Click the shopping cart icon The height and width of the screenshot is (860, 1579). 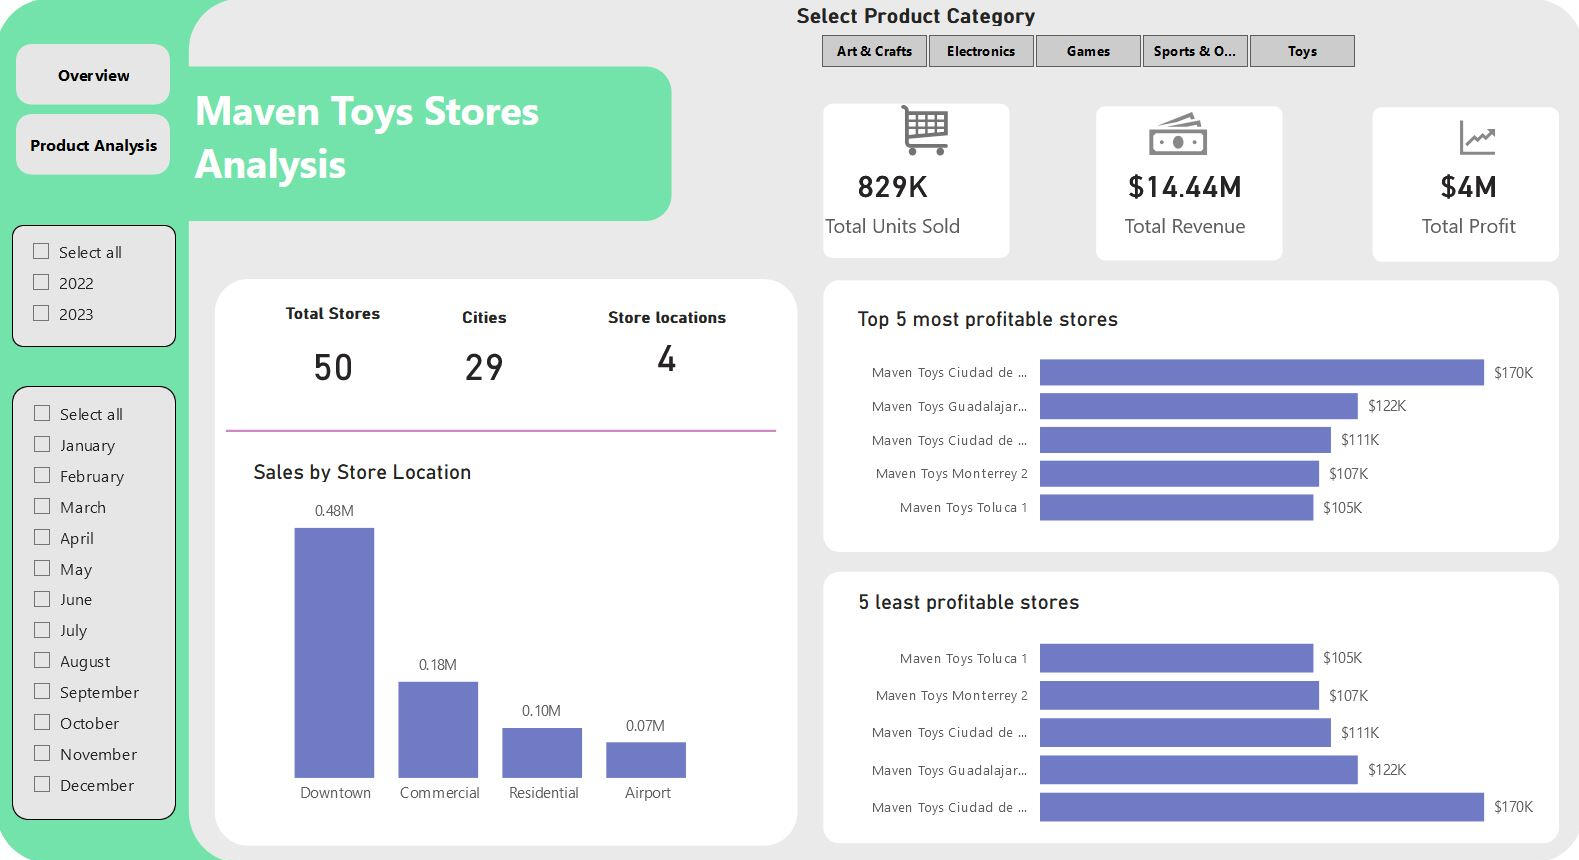point(924,130)
